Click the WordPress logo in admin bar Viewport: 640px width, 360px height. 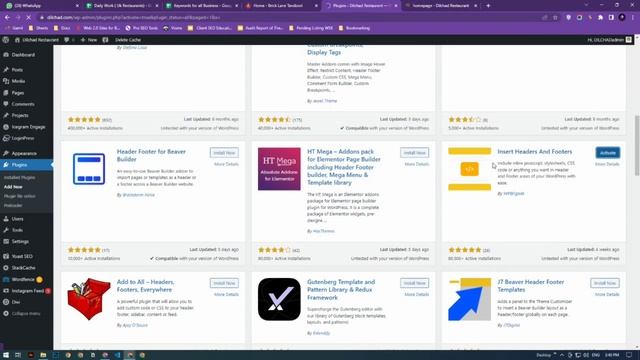tap(5, 40)
